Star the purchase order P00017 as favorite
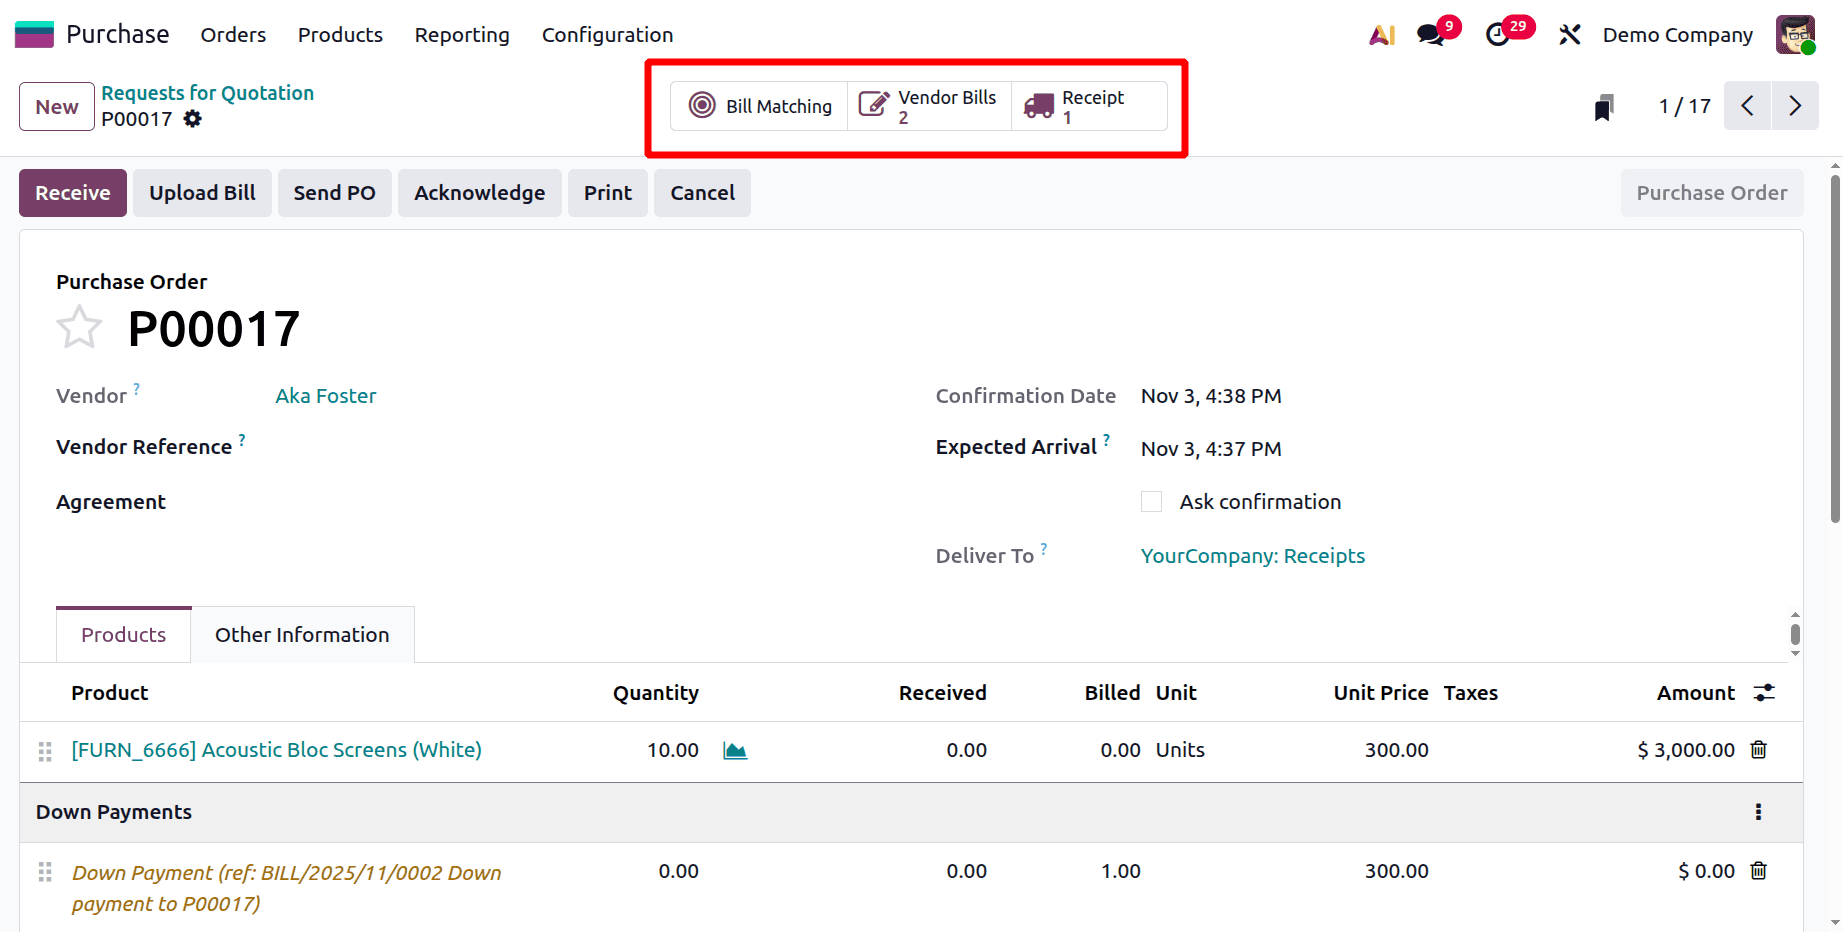This screenshot has height=932, width=1843. pyautogui.click(x=79, y=327)
